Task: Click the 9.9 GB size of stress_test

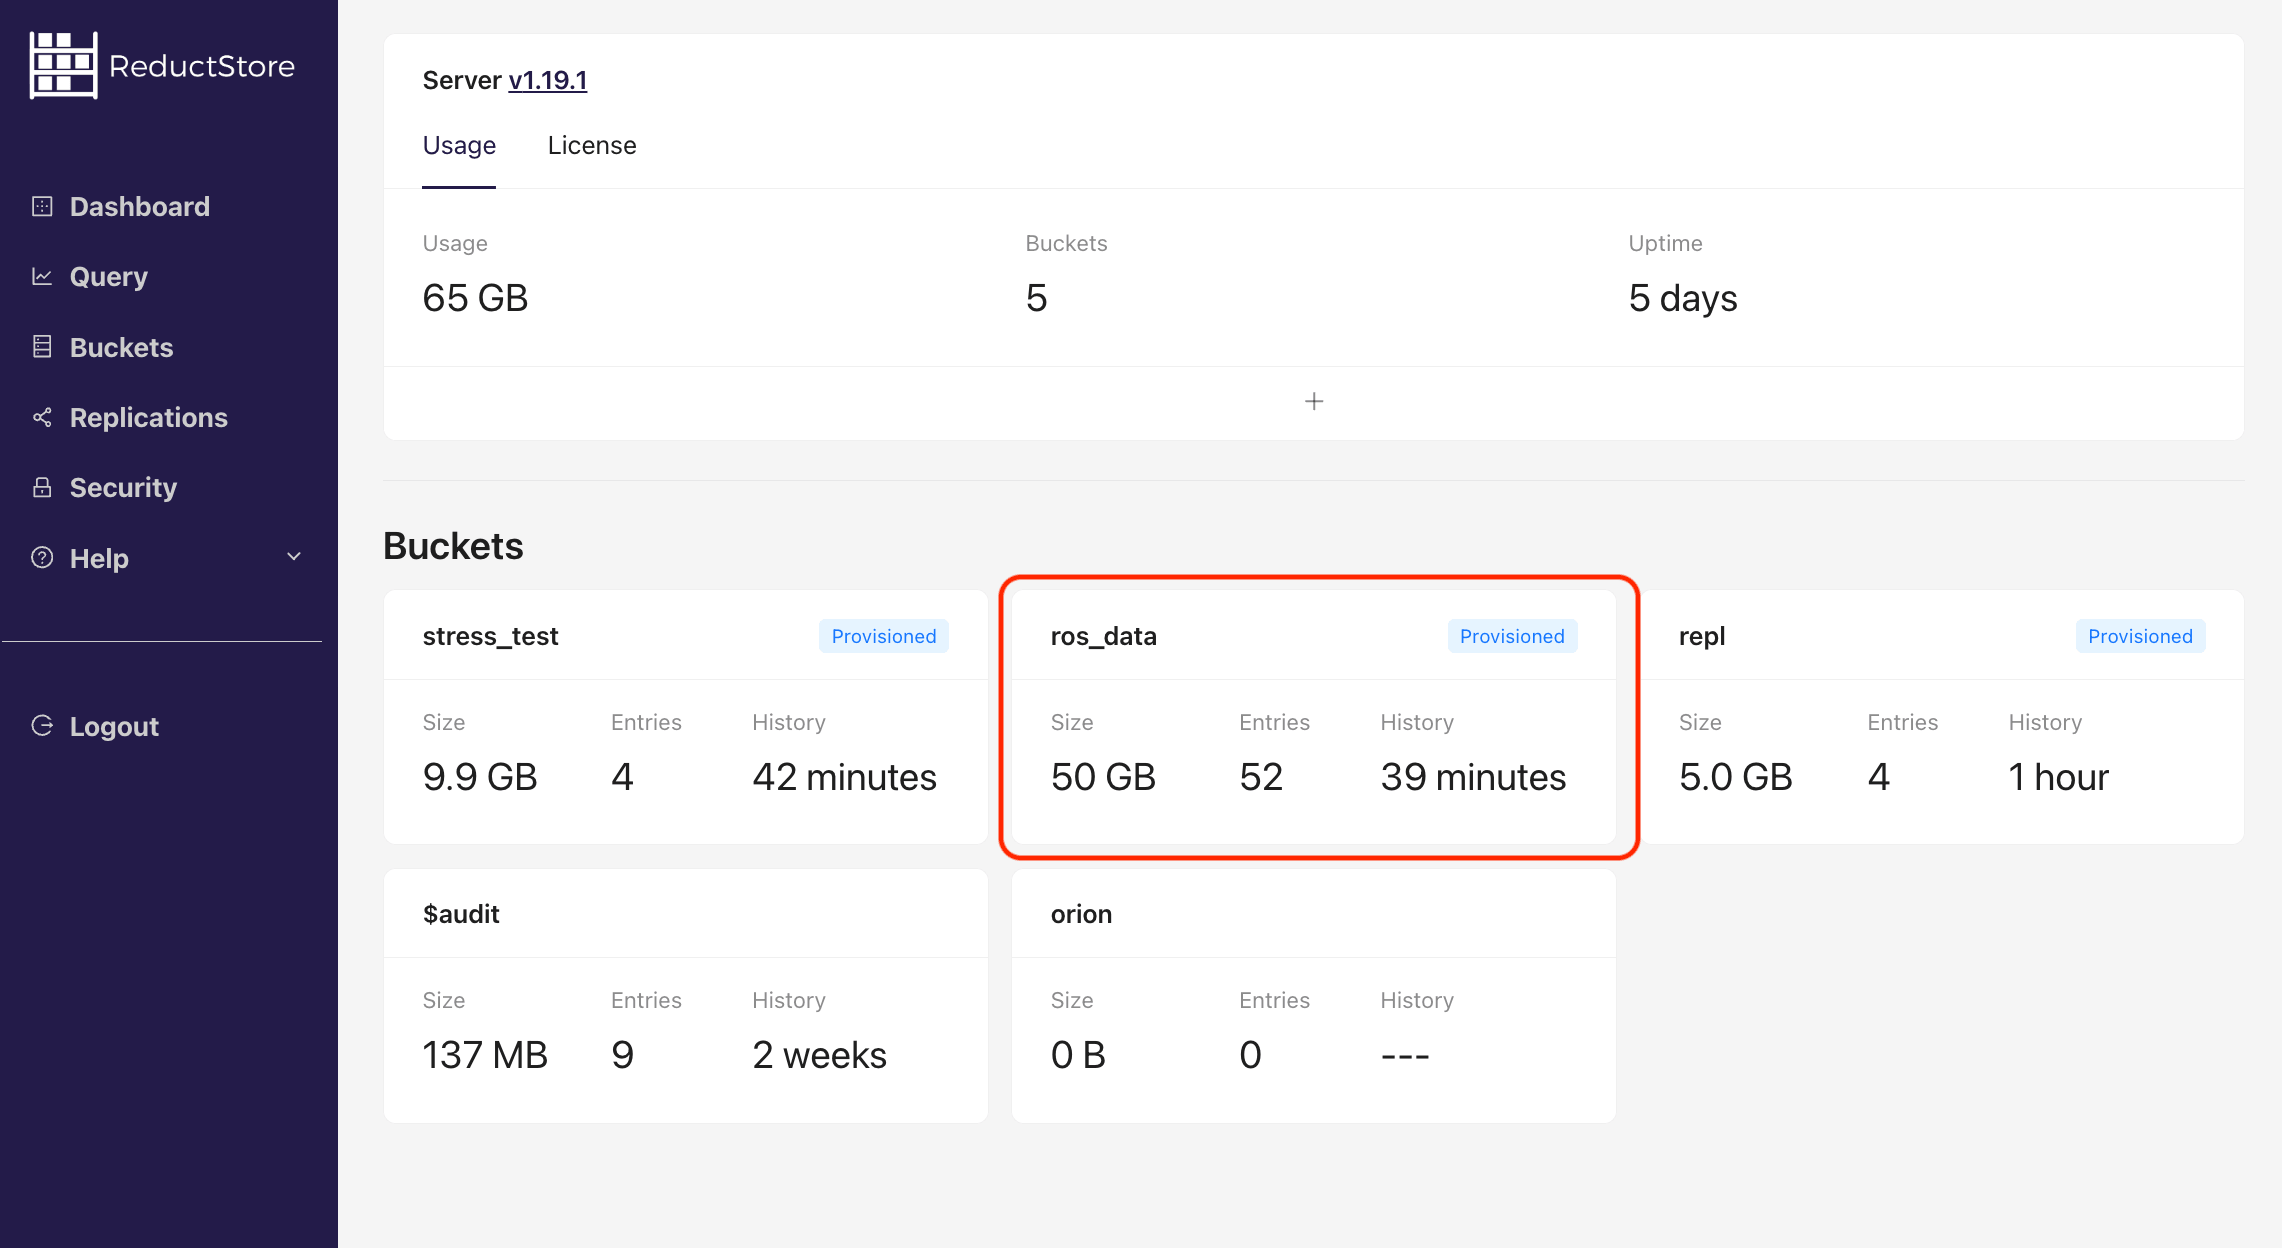Action: click(480, 777)
